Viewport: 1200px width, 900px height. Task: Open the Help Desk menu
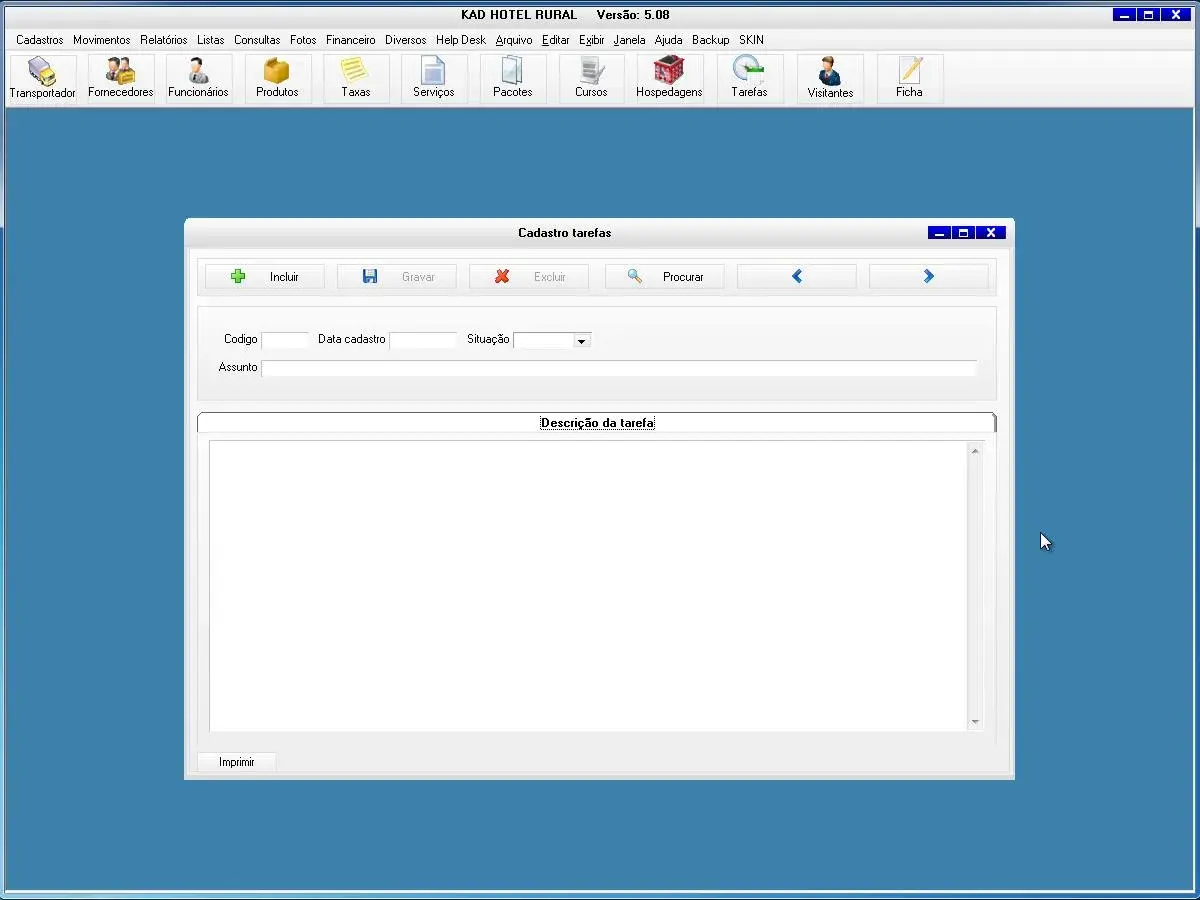[461, 40]
